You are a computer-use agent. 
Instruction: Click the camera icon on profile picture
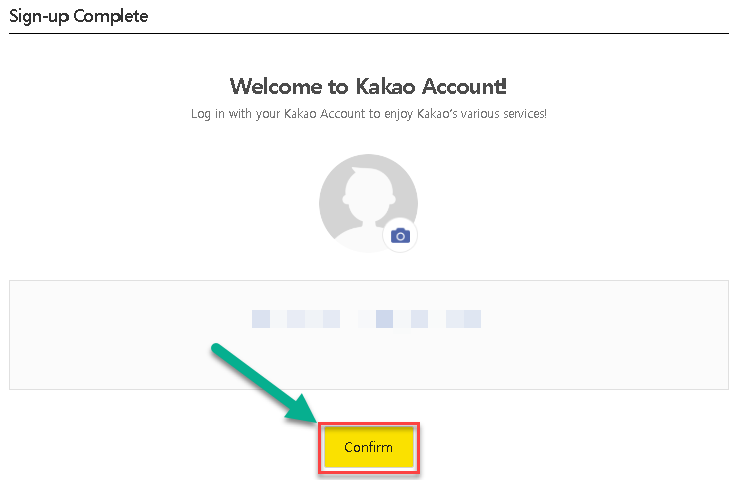pyautogui.click(x=400, y=235)
